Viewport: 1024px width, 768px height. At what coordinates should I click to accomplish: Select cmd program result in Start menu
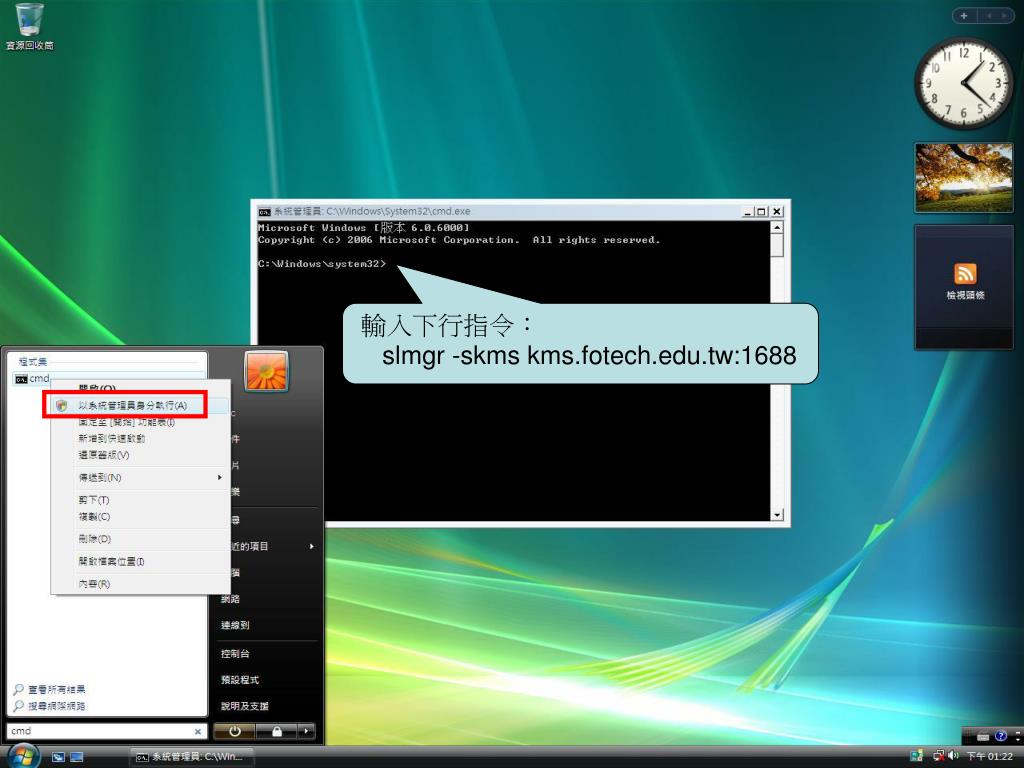point(108,379)
